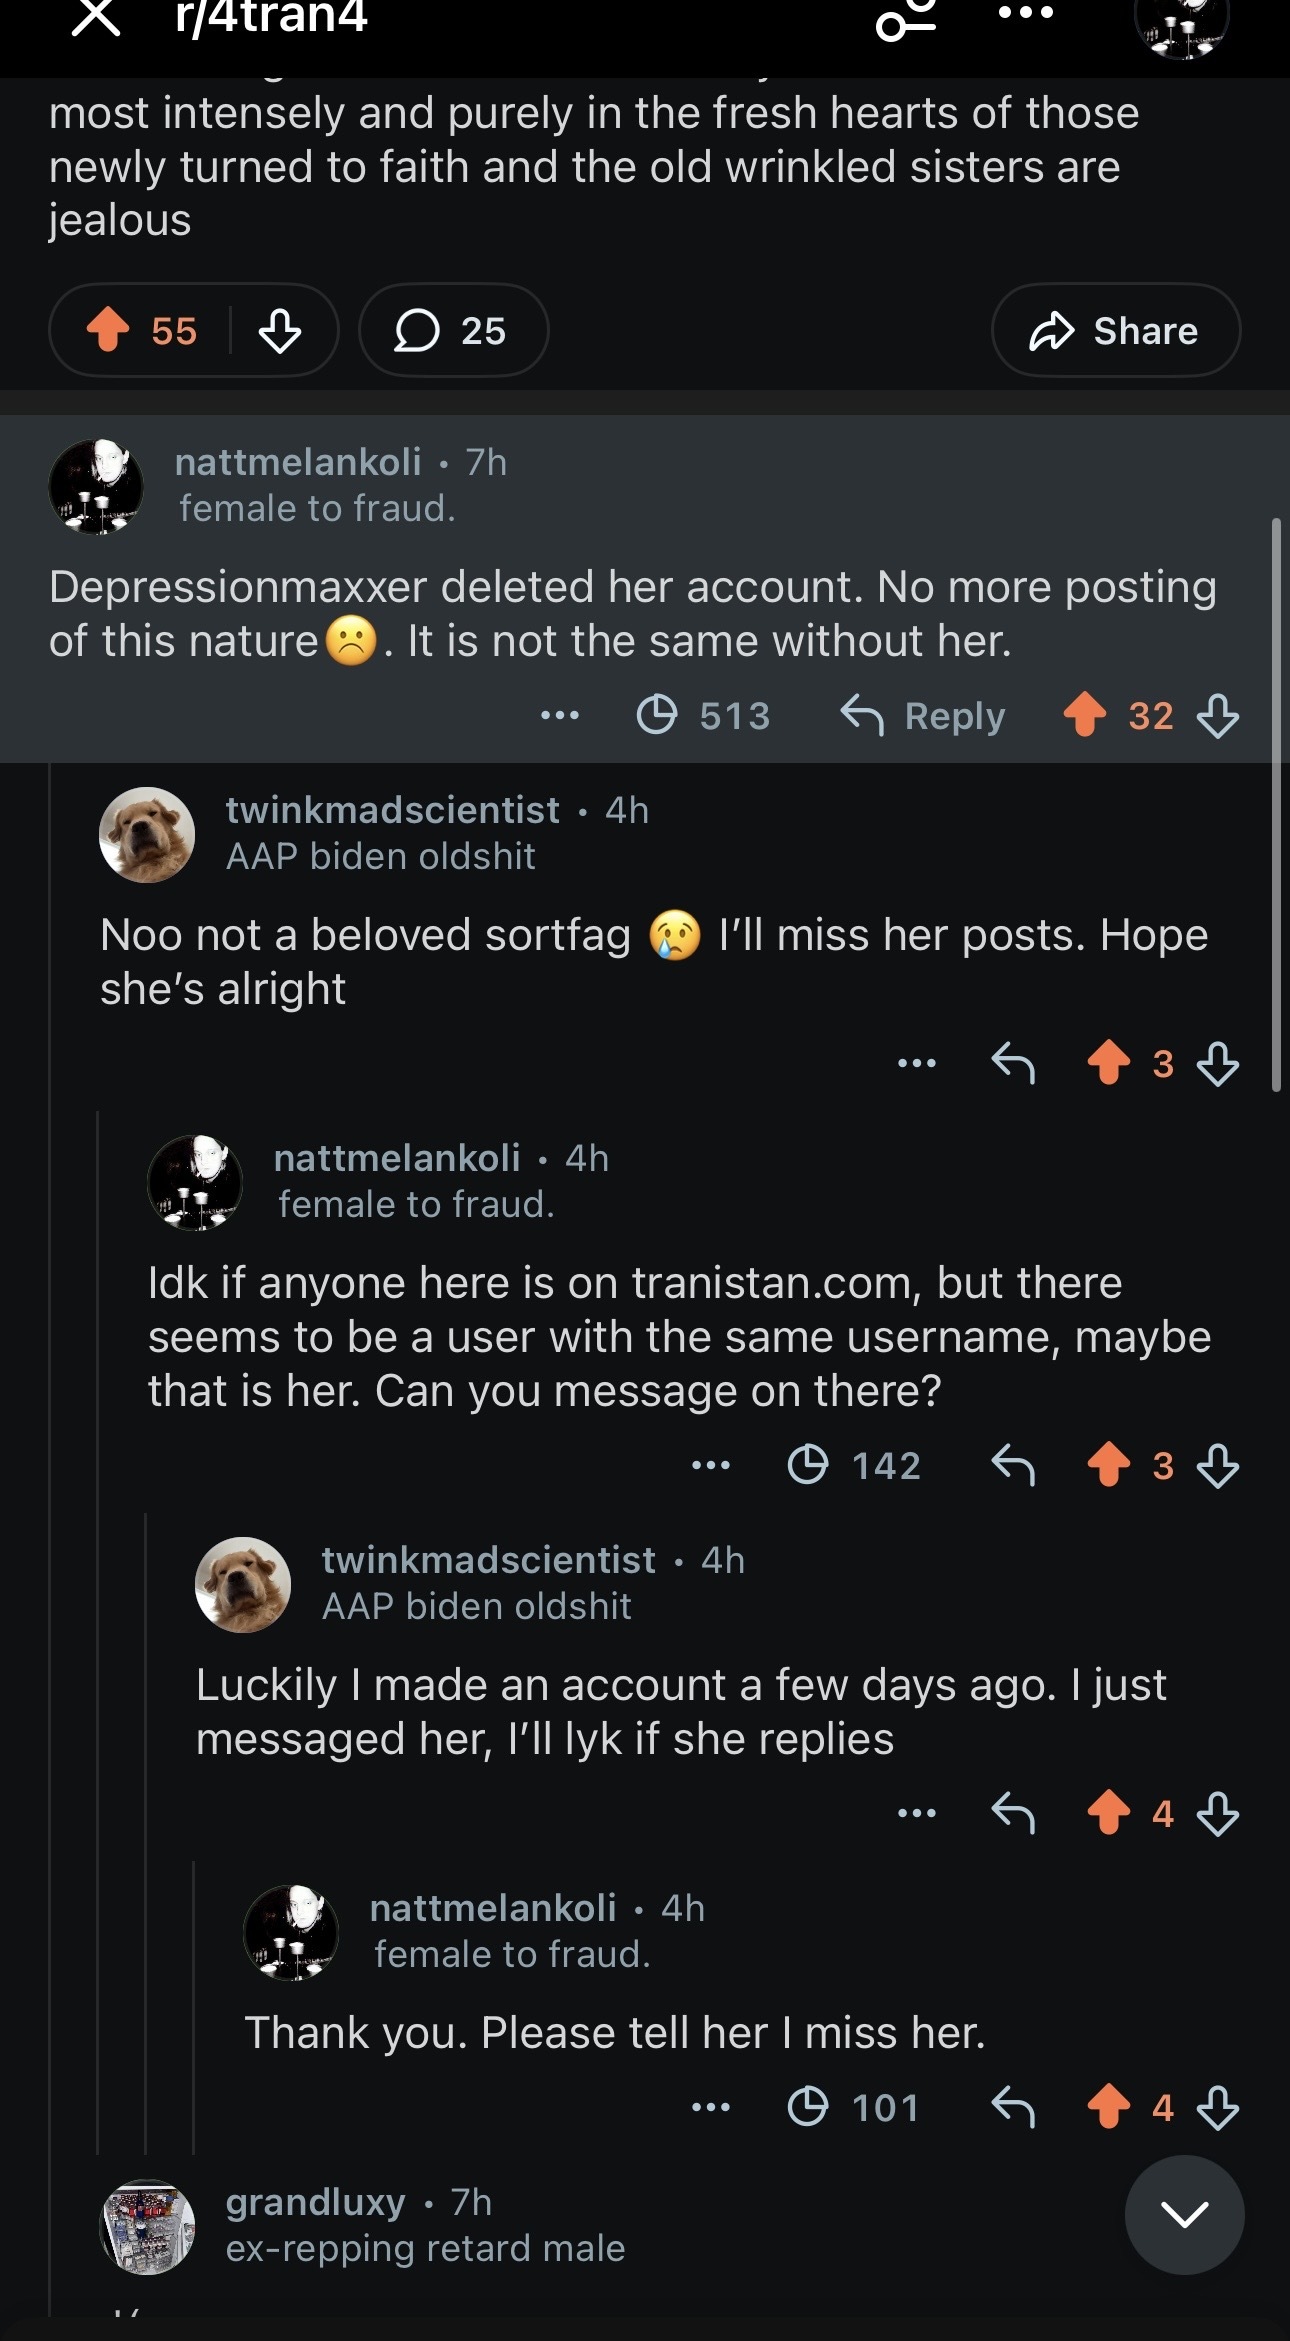Share this post
This screenshot has width=1290, height=2341.
click(1115, 330)
